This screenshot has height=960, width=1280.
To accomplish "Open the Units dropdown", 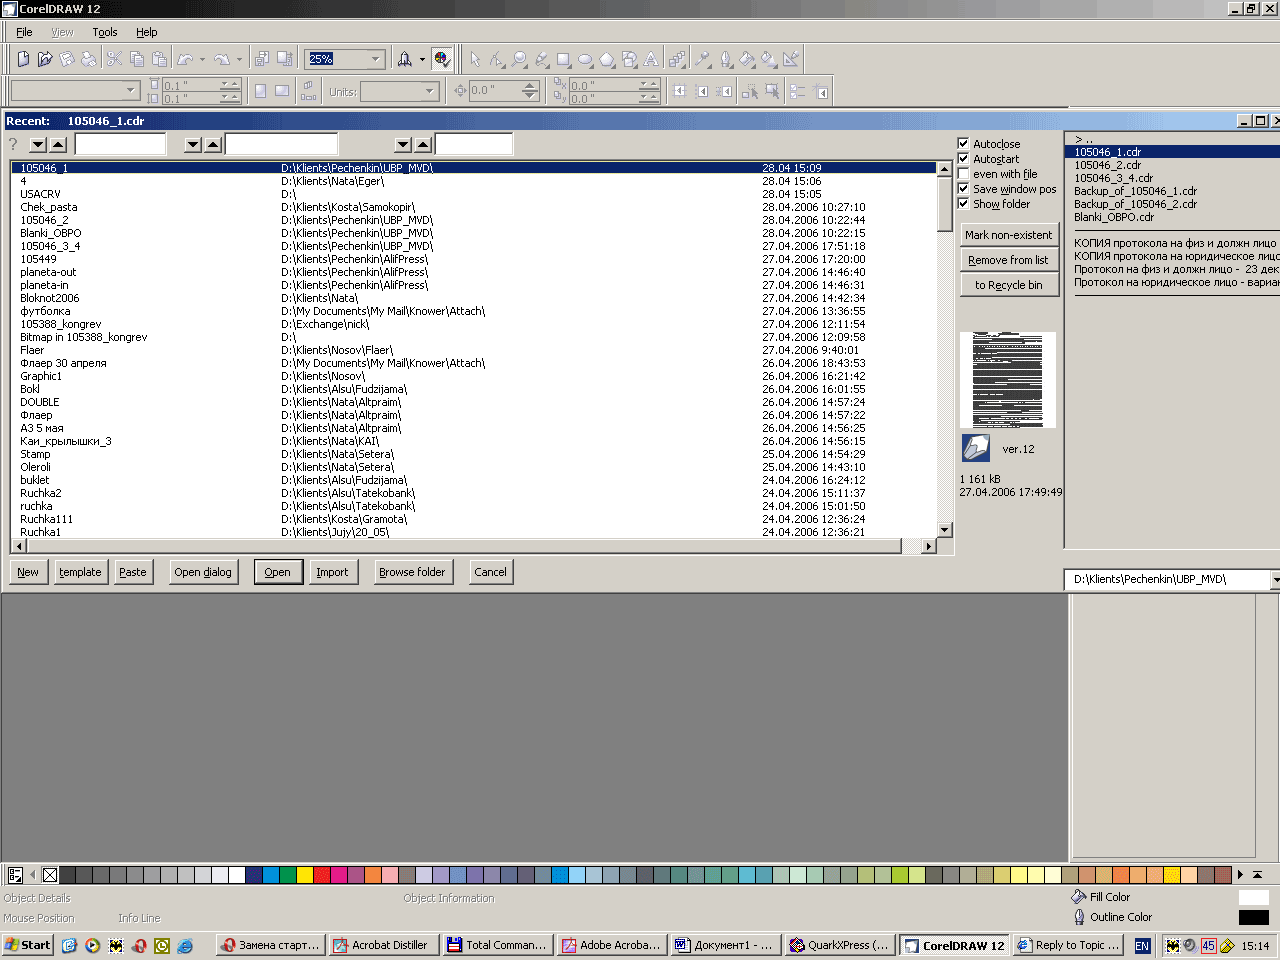I will tap(430, 91).
